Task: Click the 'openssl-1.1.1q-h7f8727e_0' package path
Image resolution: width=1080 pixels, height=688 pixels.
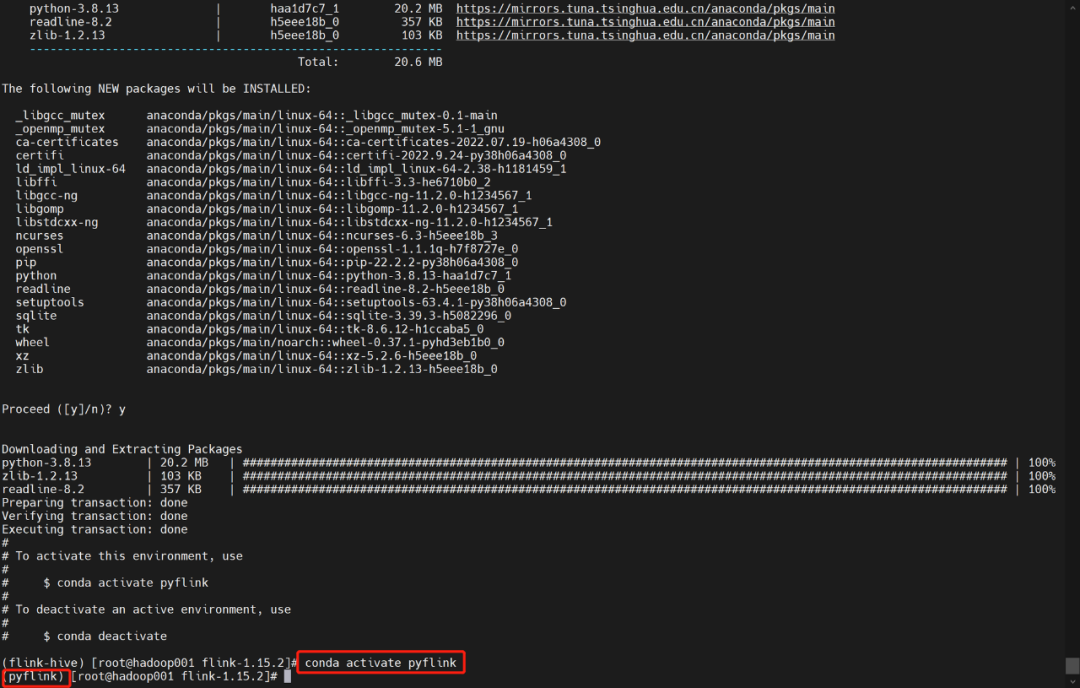Action: [332, 249]
